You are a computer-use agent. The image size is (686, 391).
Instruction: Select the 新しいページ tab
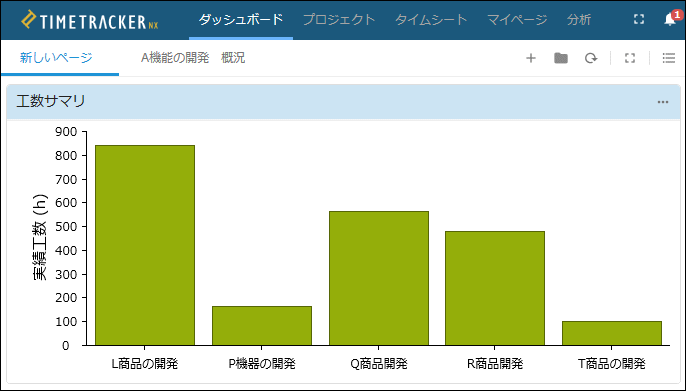tap(56, 58)
